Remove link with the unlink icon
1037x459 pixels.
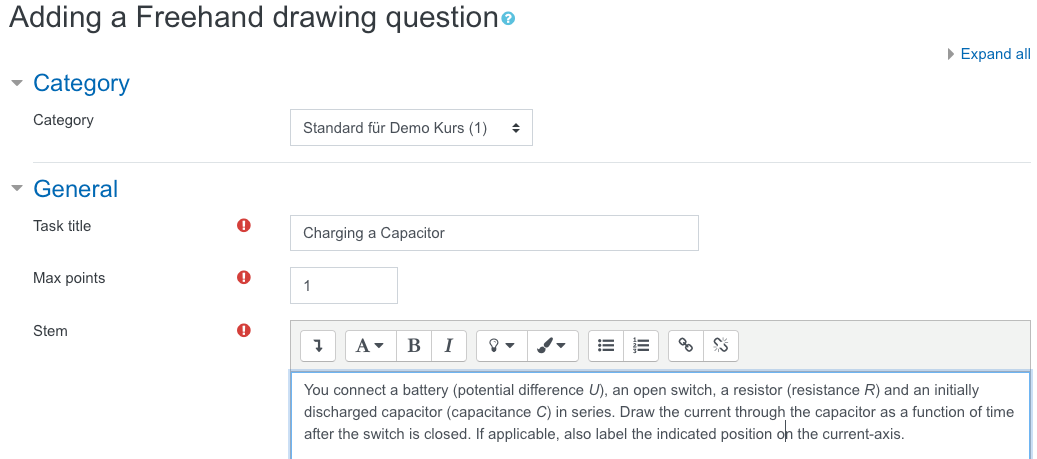pyautogui.click(x=721, y=346)
